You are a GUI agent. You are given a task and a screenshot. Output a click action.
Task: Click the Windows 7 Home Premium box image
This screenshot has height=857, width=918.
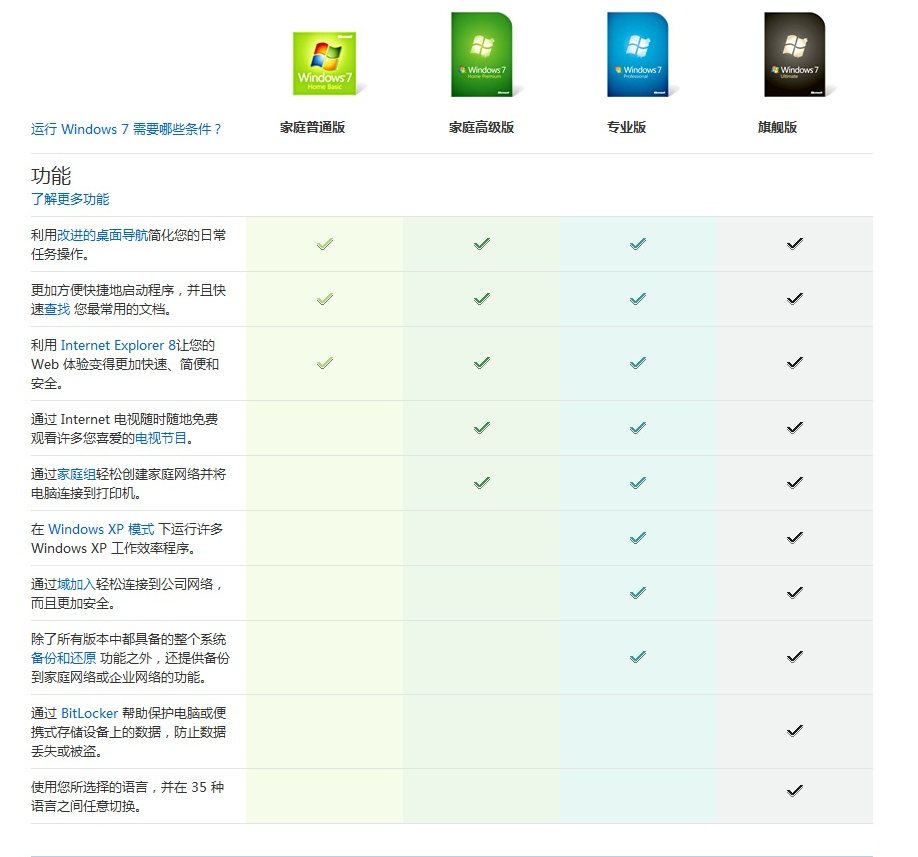tap(481, 55)
